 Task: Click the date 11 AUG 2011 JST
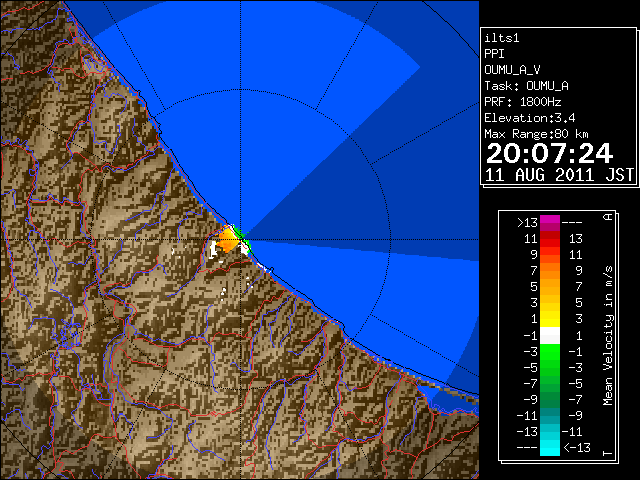point(559,175)
